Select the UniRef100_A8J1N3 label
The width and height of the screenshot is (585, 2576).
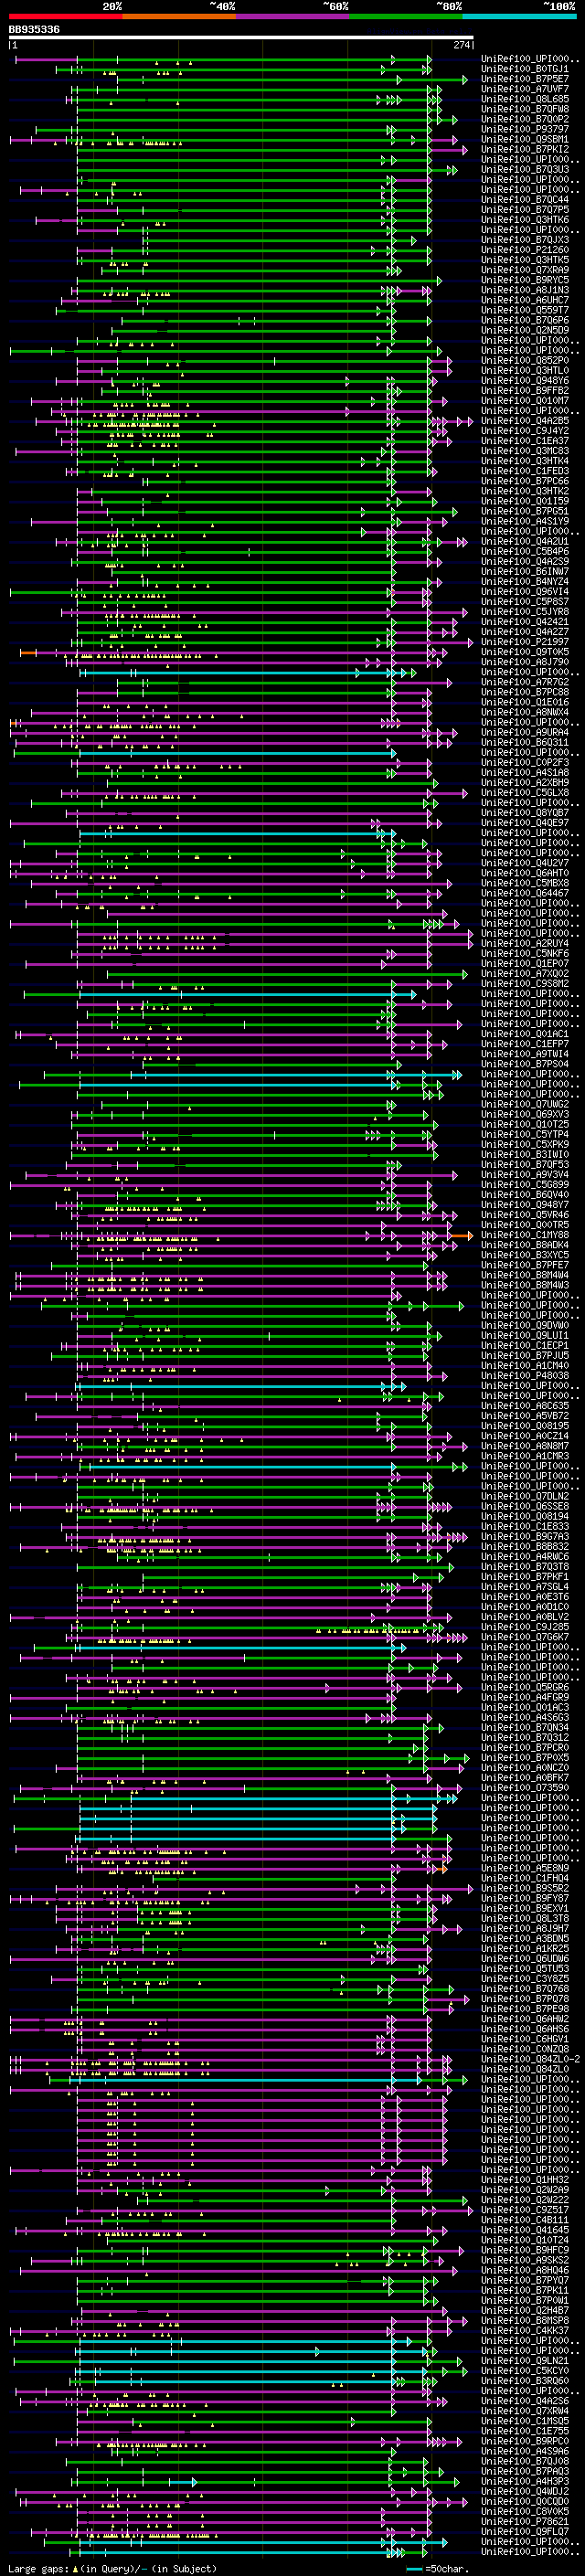524,290
